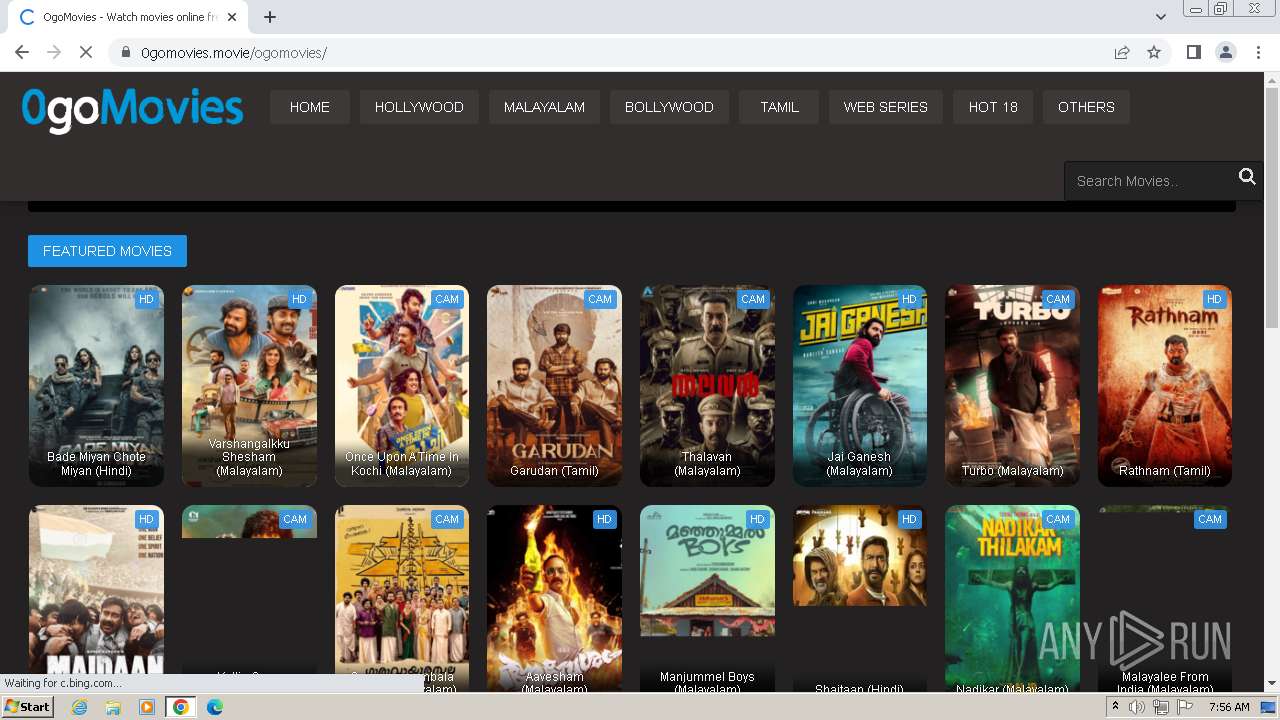Click the Malayalee From India title link
The width and height of the screenshot is (1280, 720).
[x=1165, y=683]
